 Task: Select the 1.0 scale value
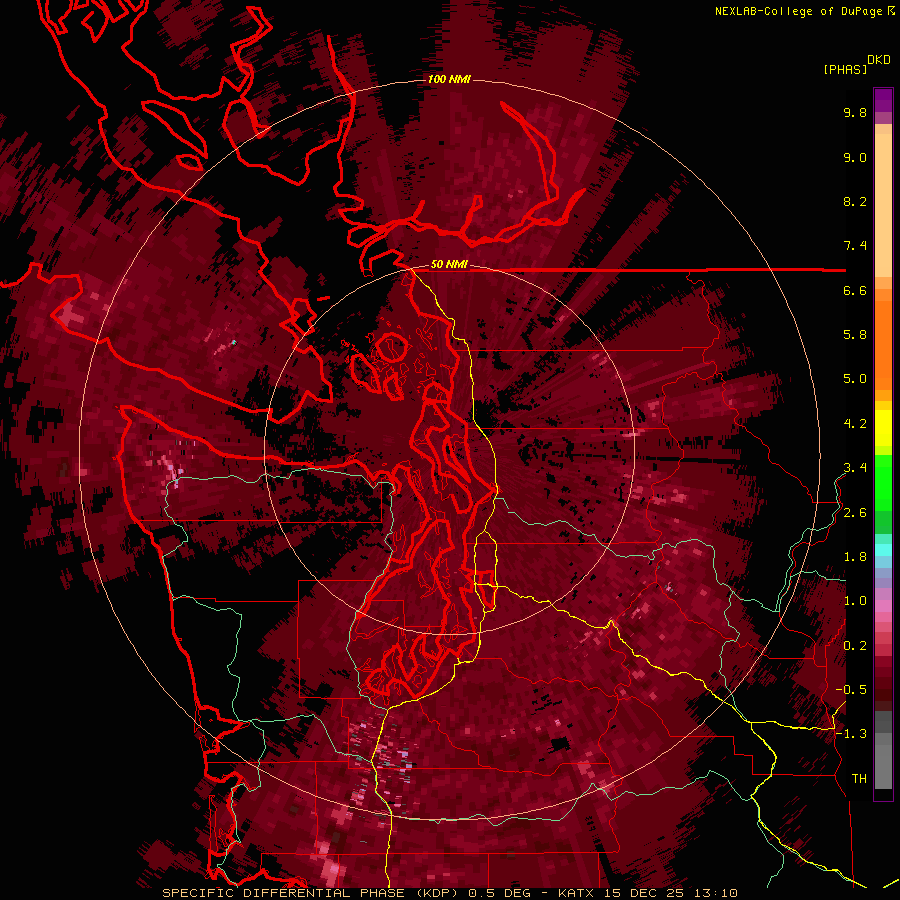[x=855, y=601]
